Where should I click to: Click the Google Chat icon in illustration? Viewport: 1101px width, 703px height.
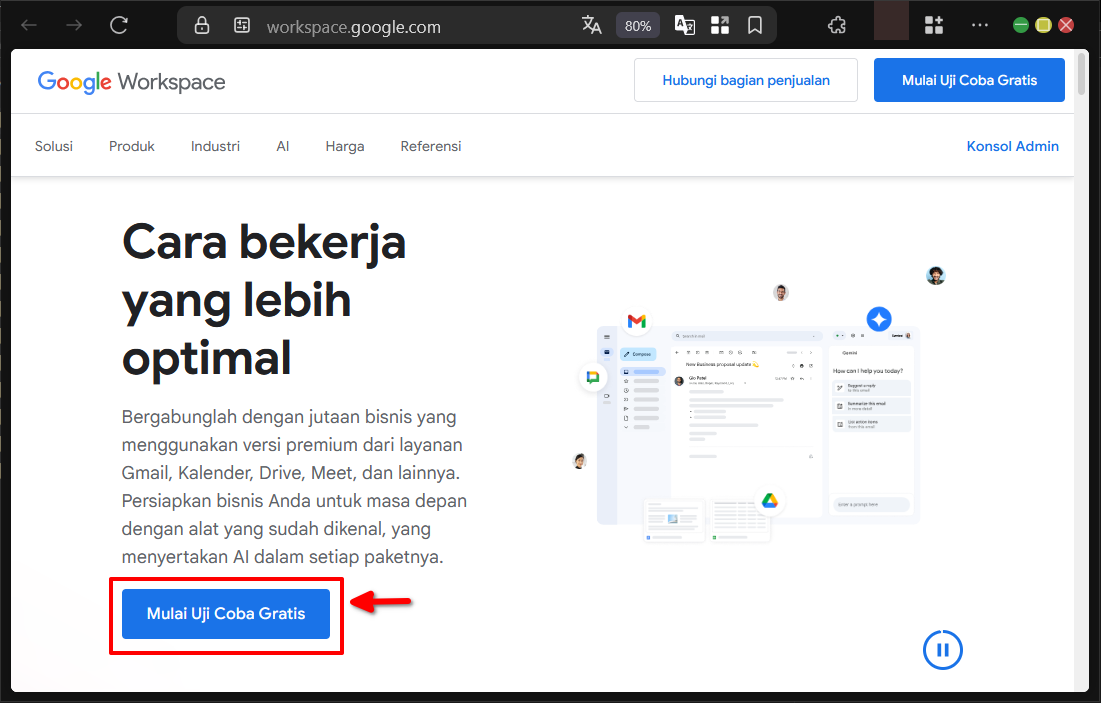[593, 377]
